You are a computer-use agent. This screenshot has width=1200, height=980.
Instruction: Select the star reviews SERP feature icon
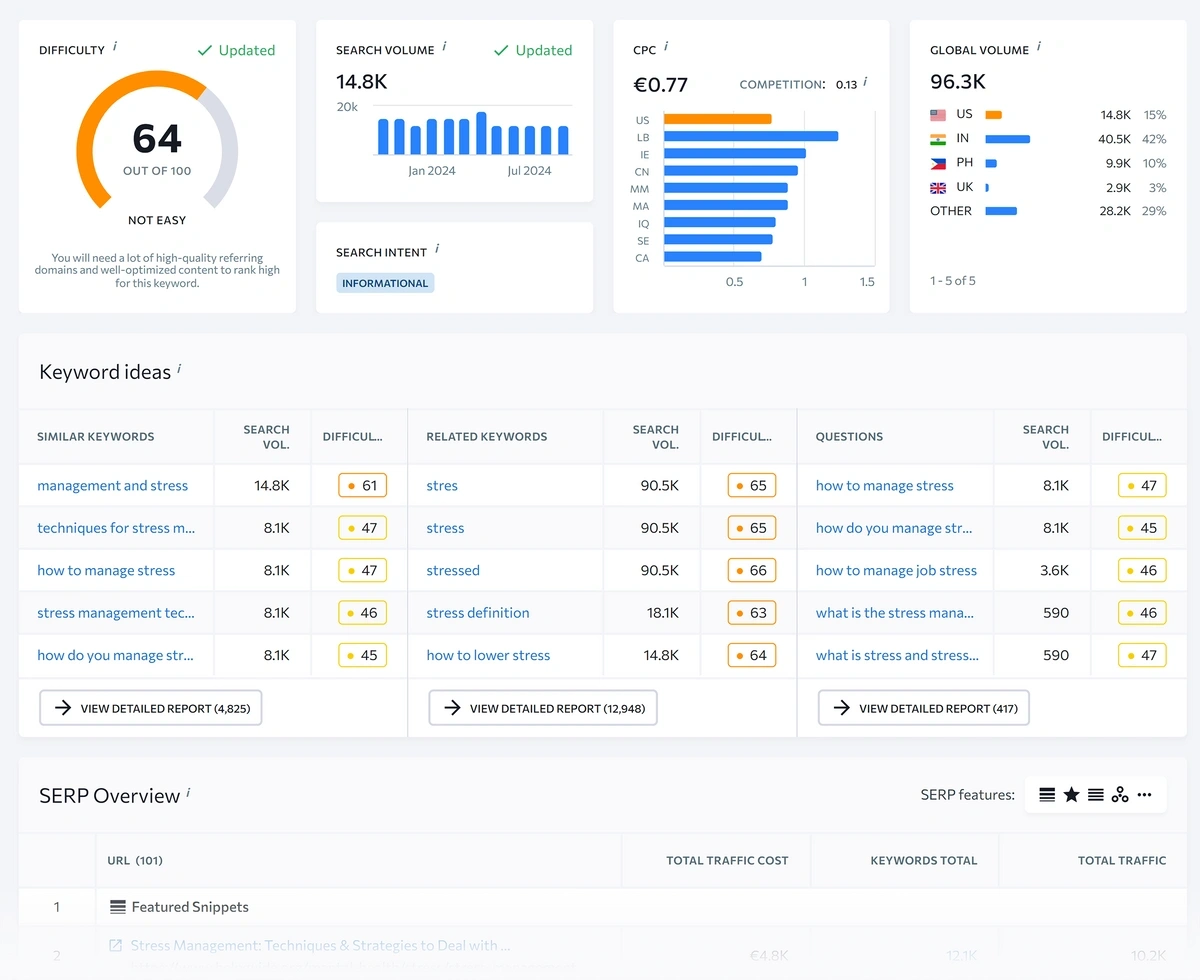(1071, 794)
